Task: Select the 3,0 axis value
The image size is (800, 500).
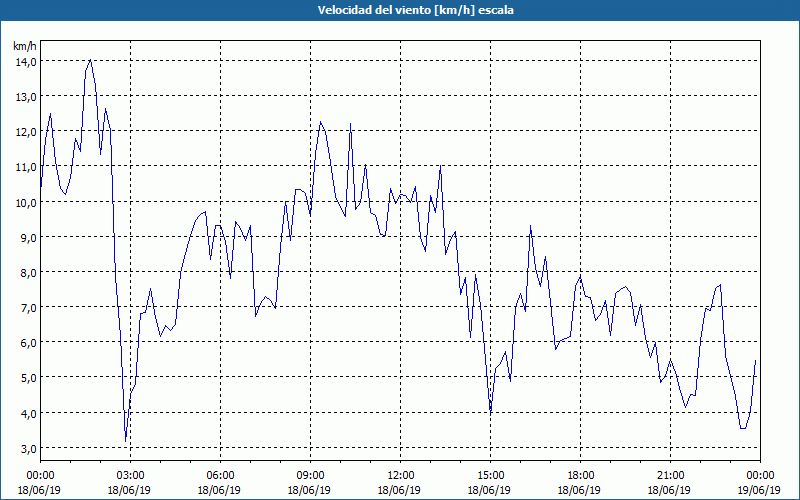Action: click(x=28, y=448)
